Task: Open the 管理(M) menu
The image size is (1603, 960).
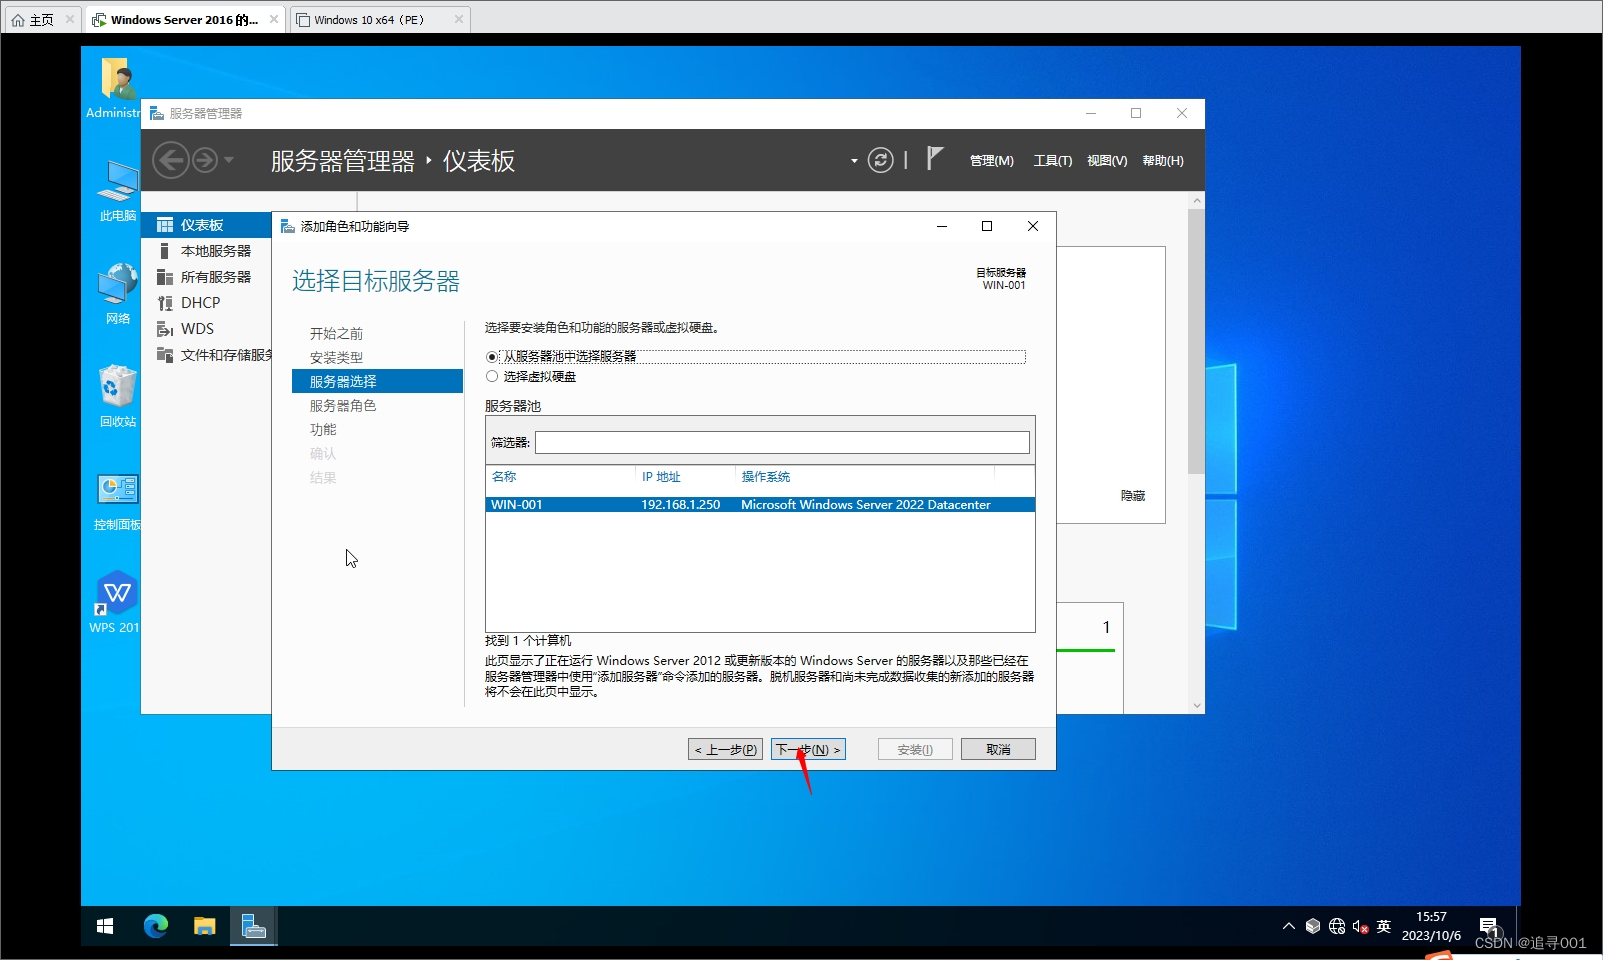Action: click(x=991, y=161)
